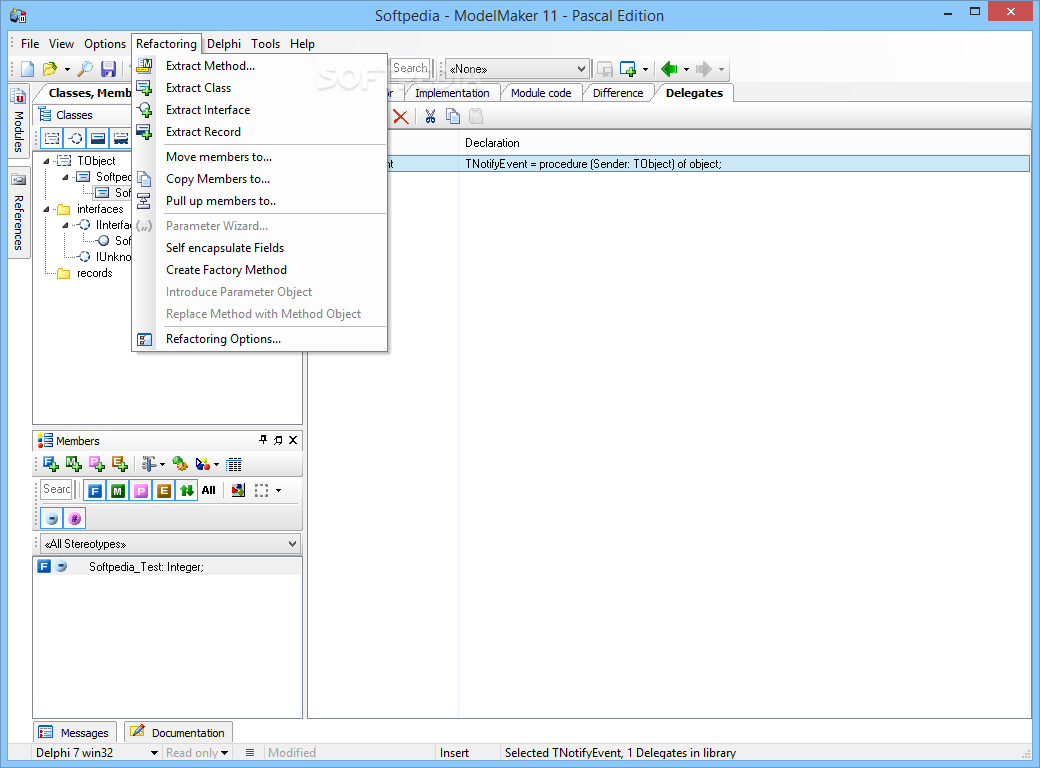Click the Members search input field
Image resolution: width=1040 pixels, height=768 pixels.
pyautogui.click(x=56, y=489)
